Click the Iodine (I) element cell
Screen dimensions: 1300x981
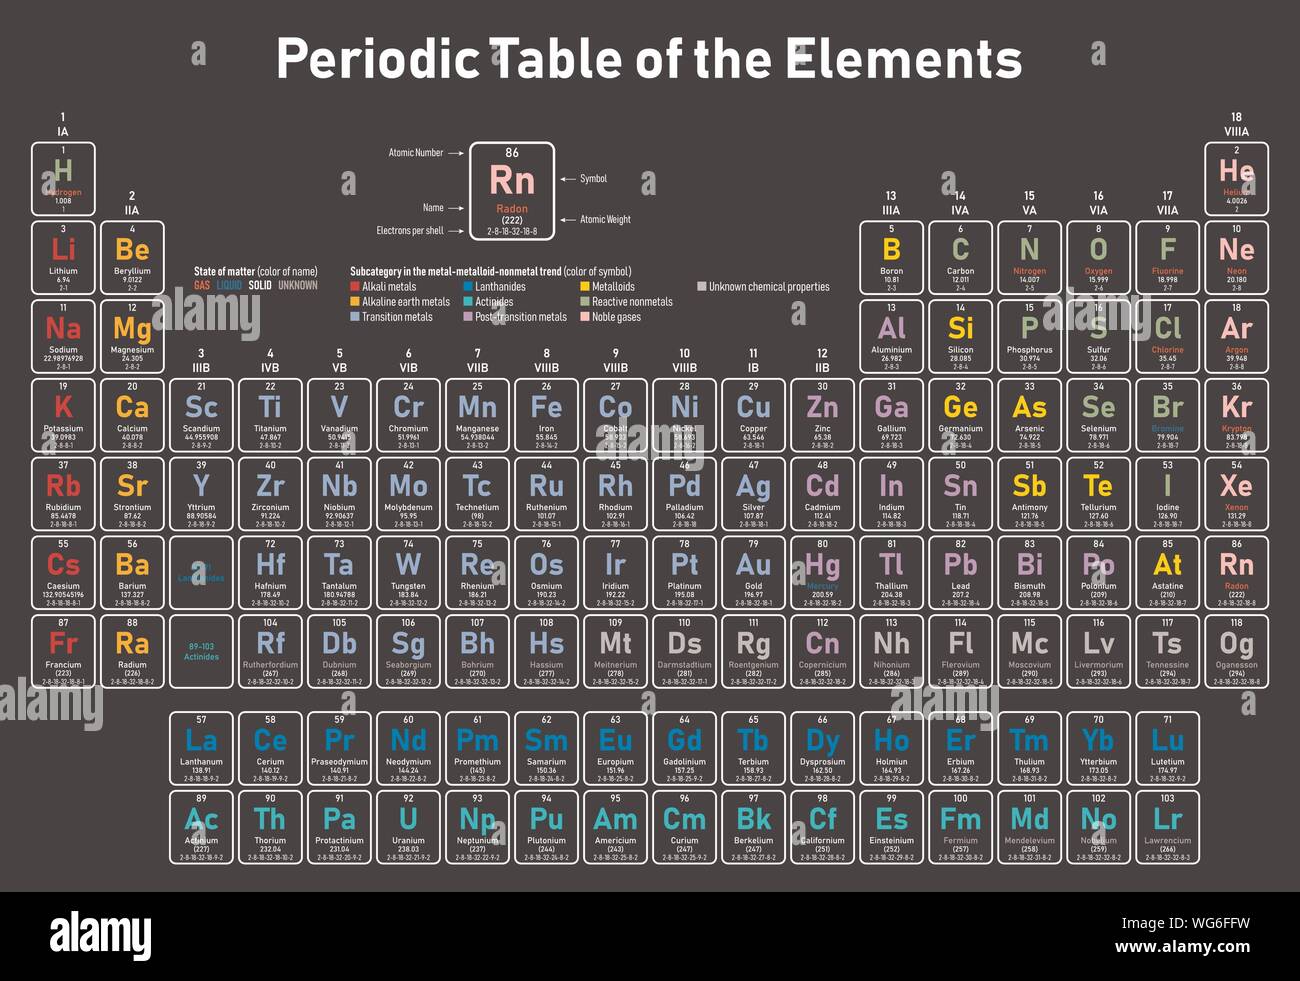click(1167, 494)
